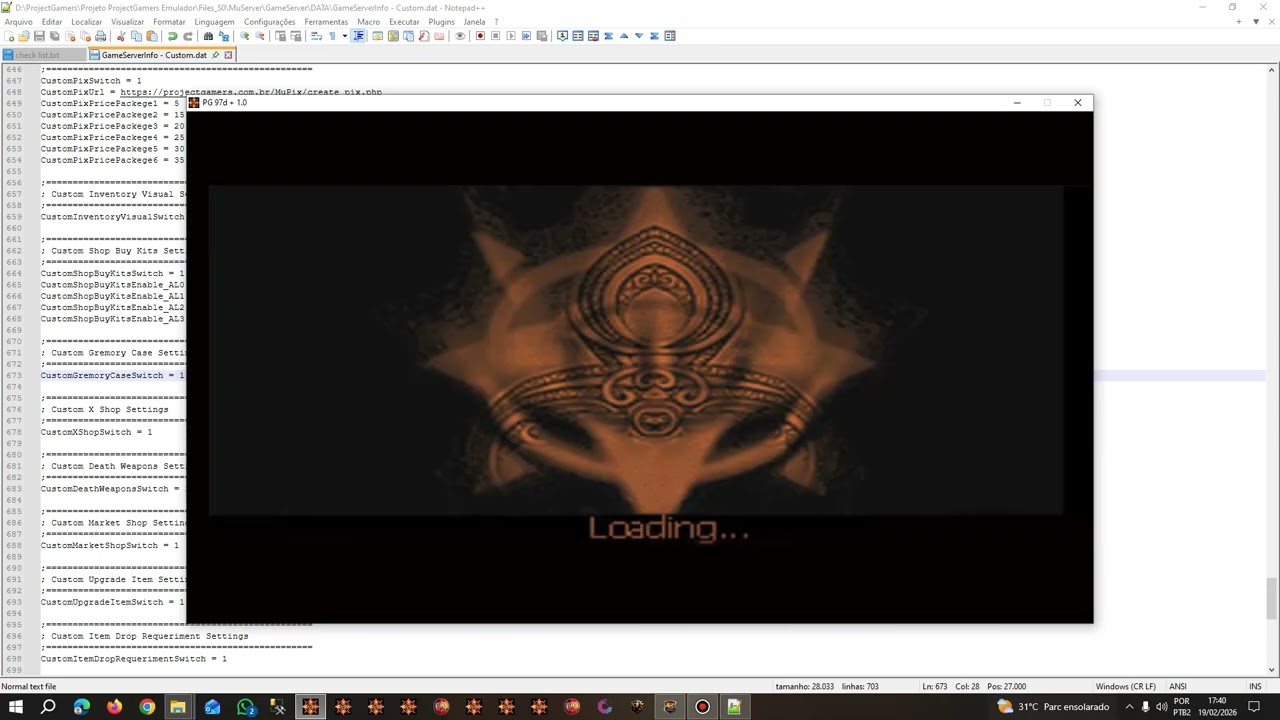Show hidden tray icons chevron
Screen dimensions: 1280x720
click(1130, 707)
